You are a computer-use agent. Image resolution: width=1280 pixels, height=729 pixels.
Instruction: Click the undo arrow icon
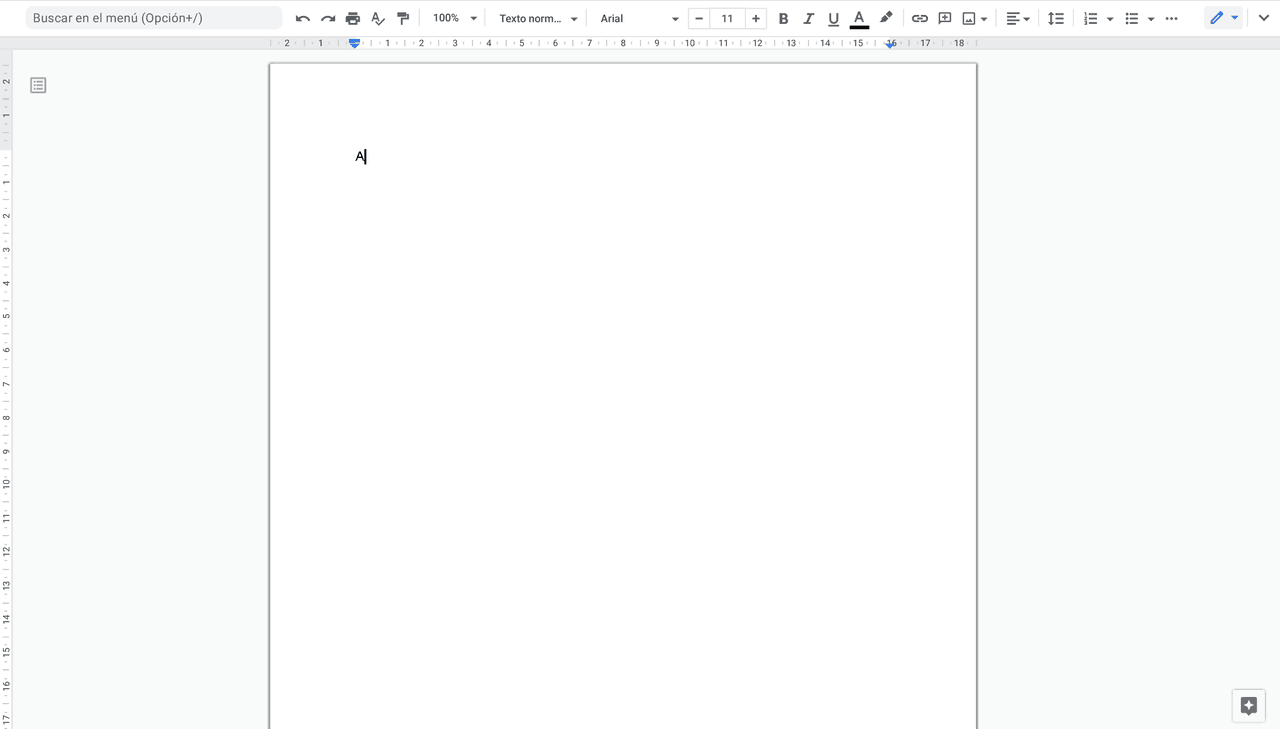tap(303, 19)
